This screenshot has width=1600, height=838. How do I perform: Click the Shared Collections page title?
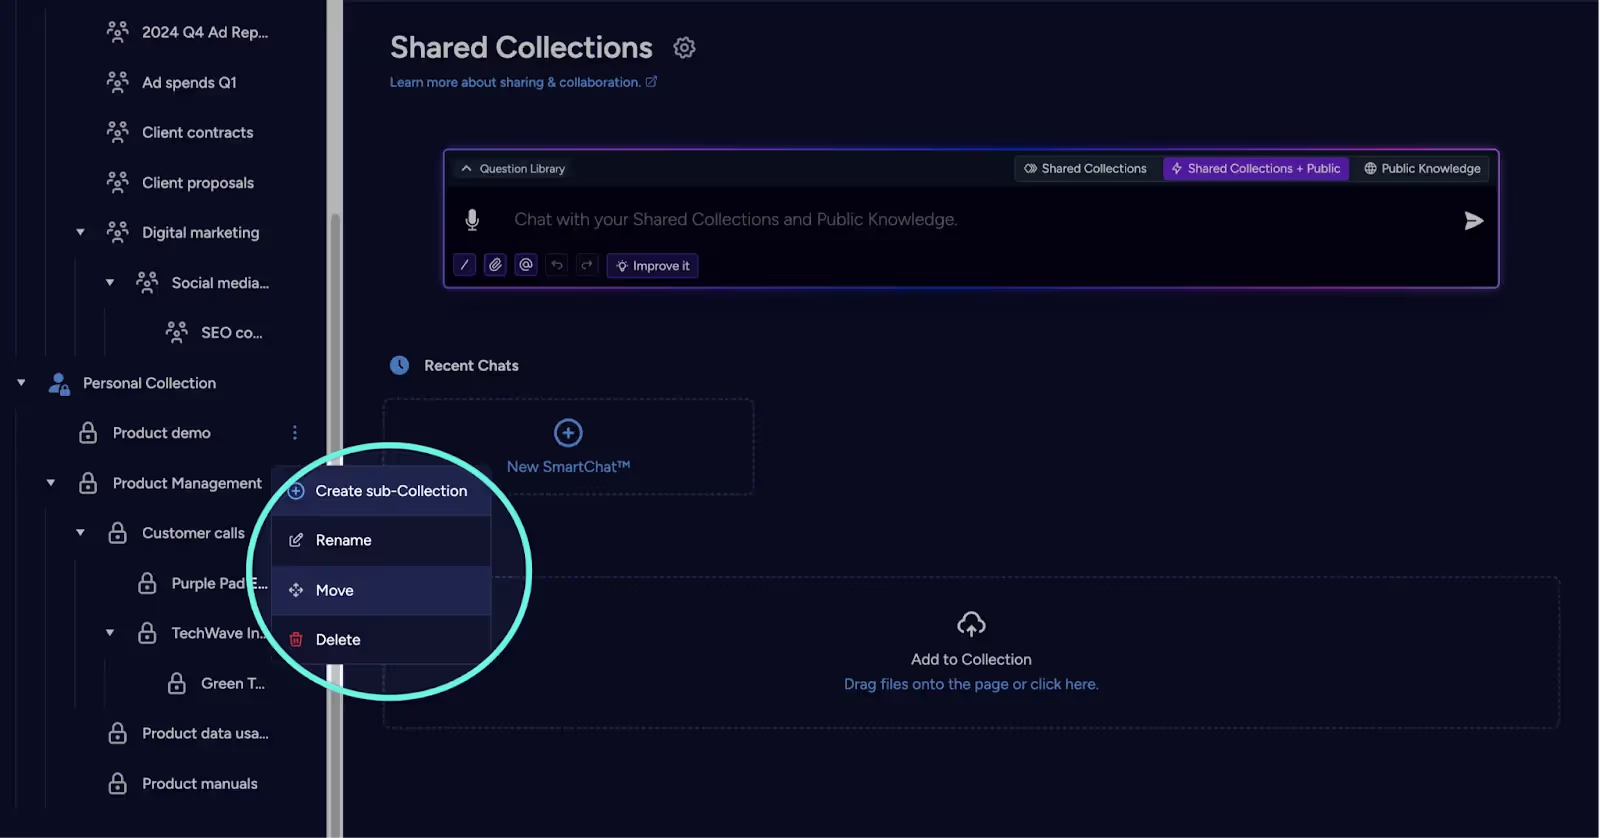click(x=521, y=47)
